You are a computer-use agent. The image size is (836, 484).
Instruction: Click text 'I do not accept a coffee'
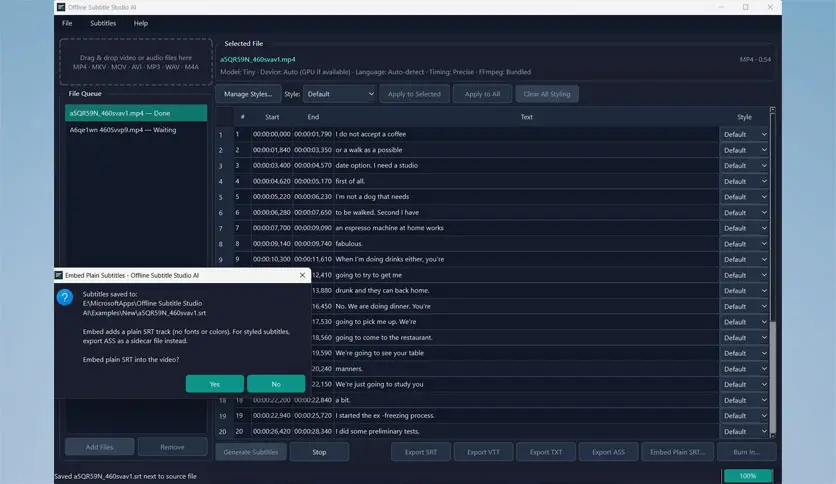[x=371, y=134]
